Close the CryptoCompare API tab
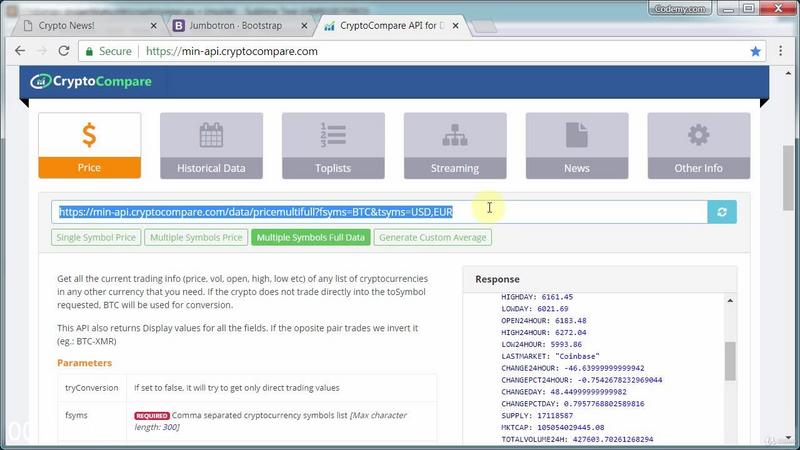 tap(456, 26)
